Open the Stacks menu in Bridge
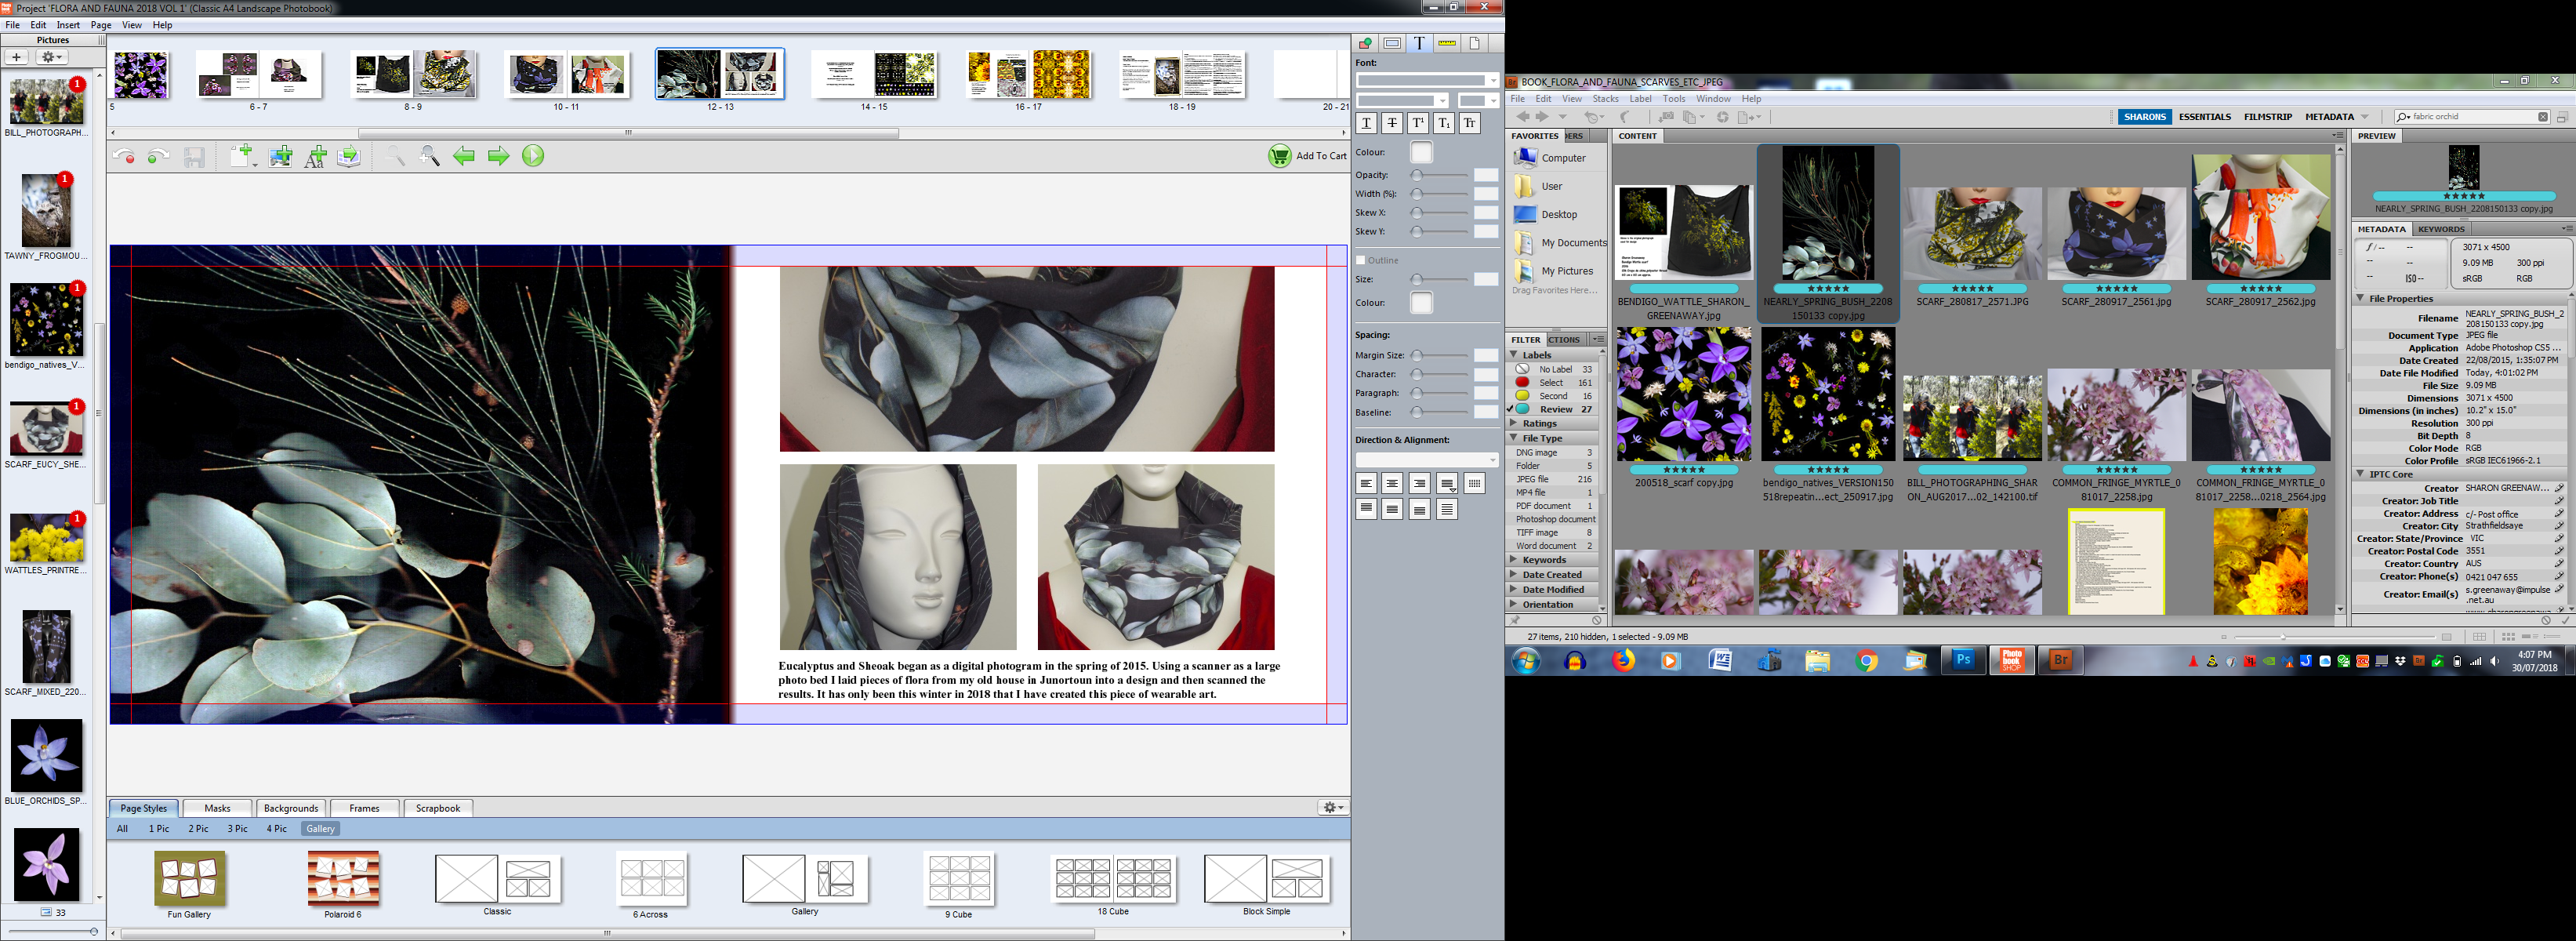The height and width of the screenshot is (941, 2576). 1605,99
